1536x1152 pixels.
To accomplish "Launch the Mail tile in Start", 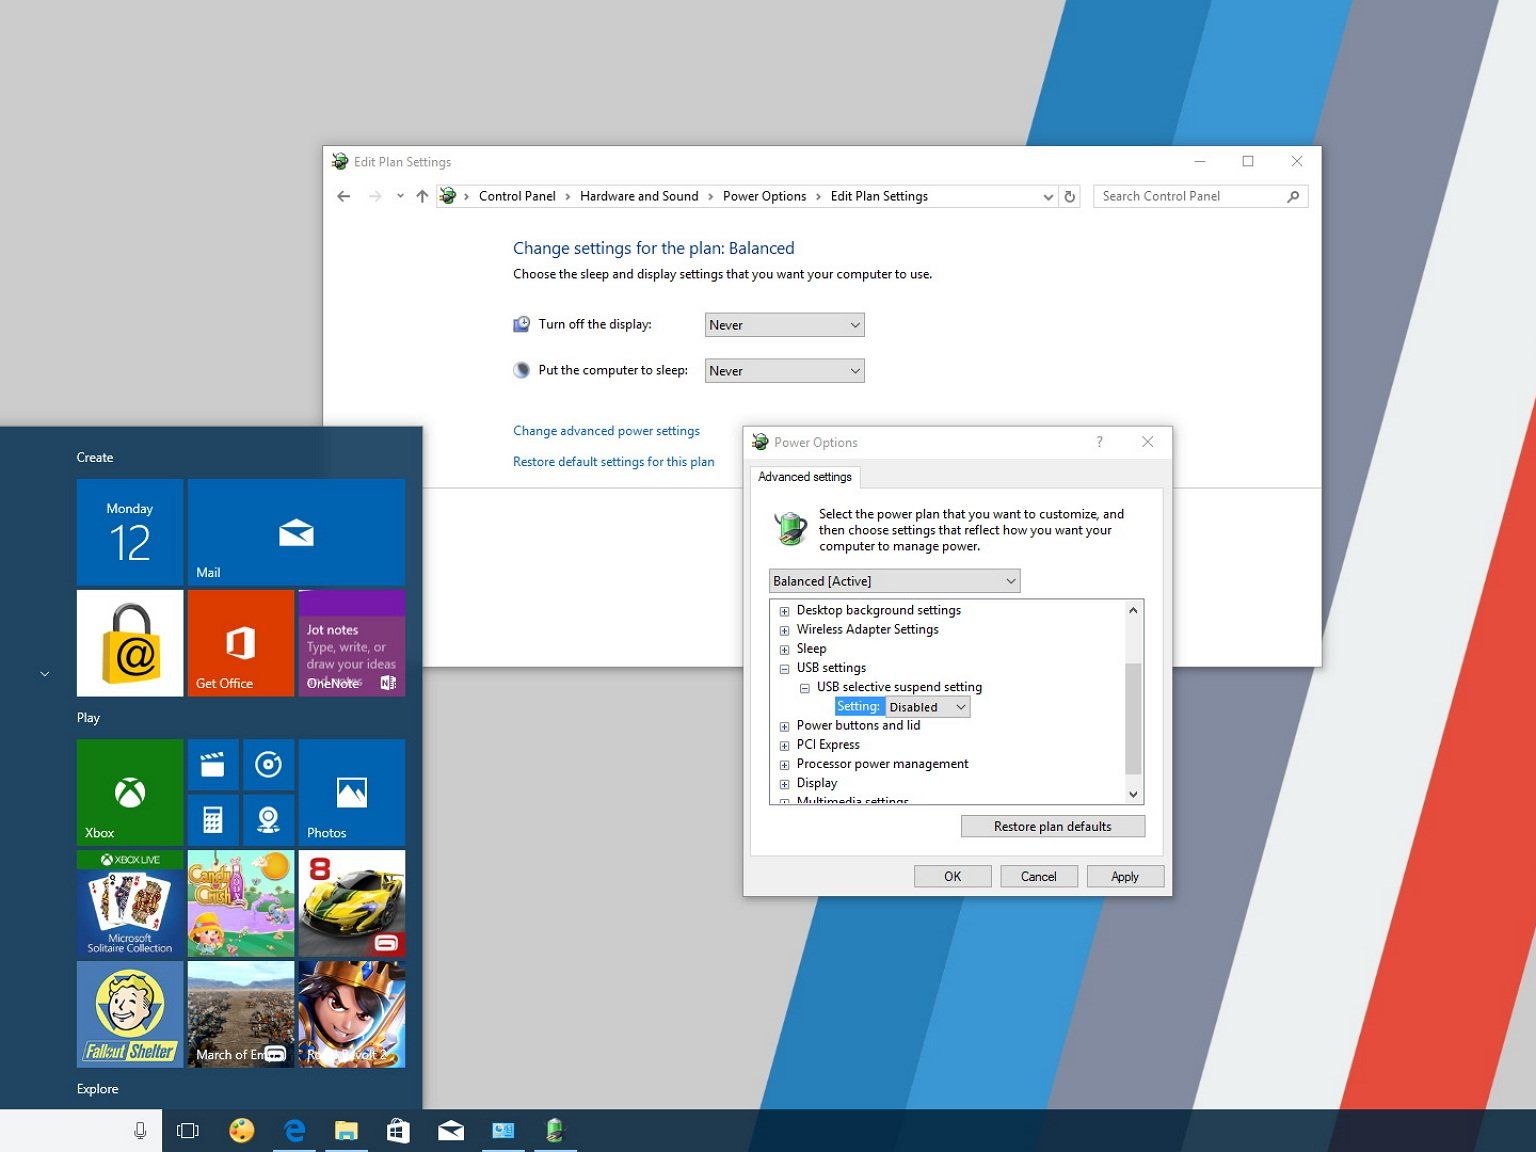I will pyautogui.click(x=296, y=532).
